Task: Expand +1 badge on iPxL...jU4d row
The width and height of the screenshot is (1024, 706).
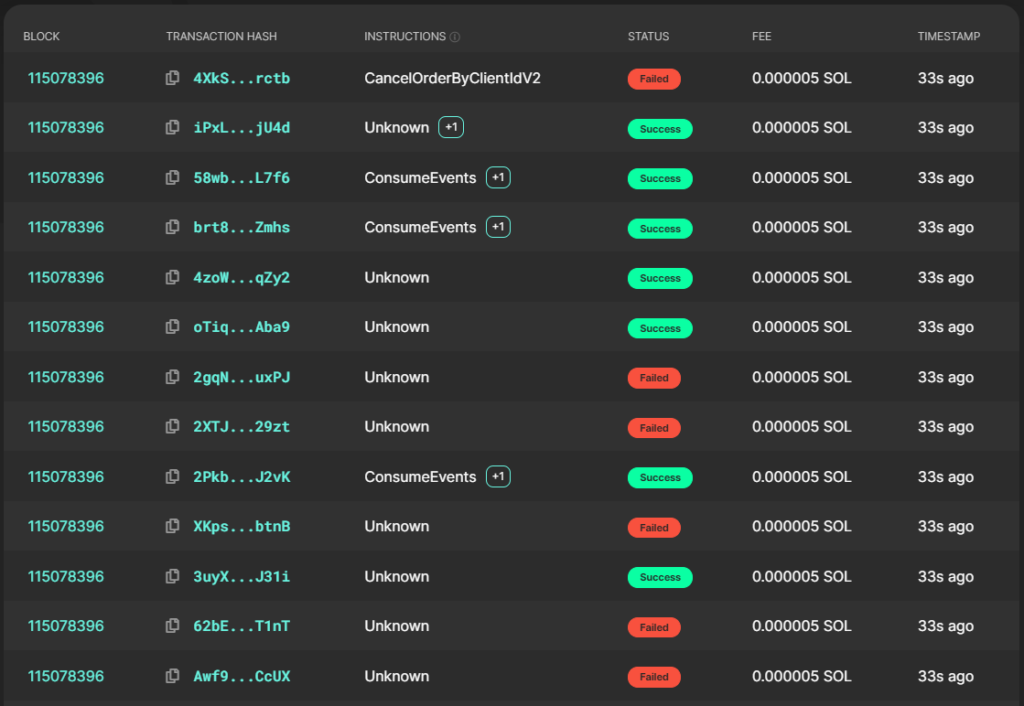Action: coord(451,128)
